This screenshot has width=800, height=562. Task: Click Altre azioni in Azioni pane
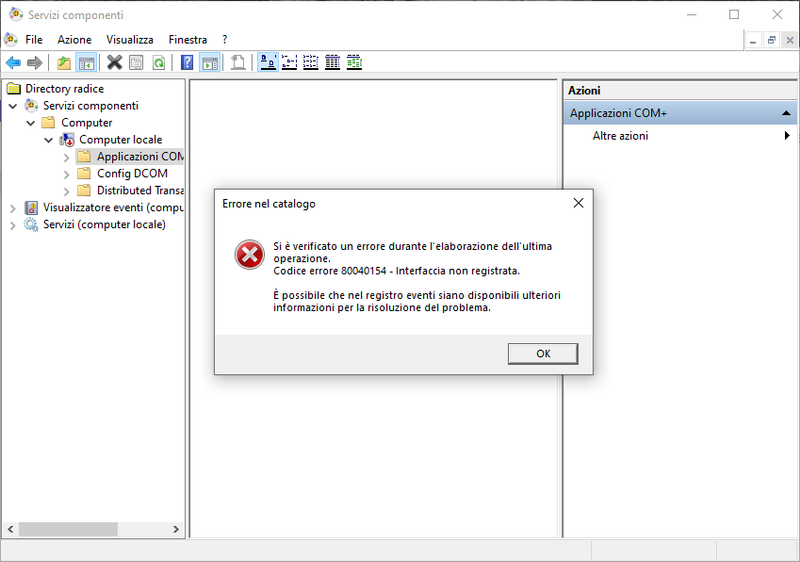[620, 136]
